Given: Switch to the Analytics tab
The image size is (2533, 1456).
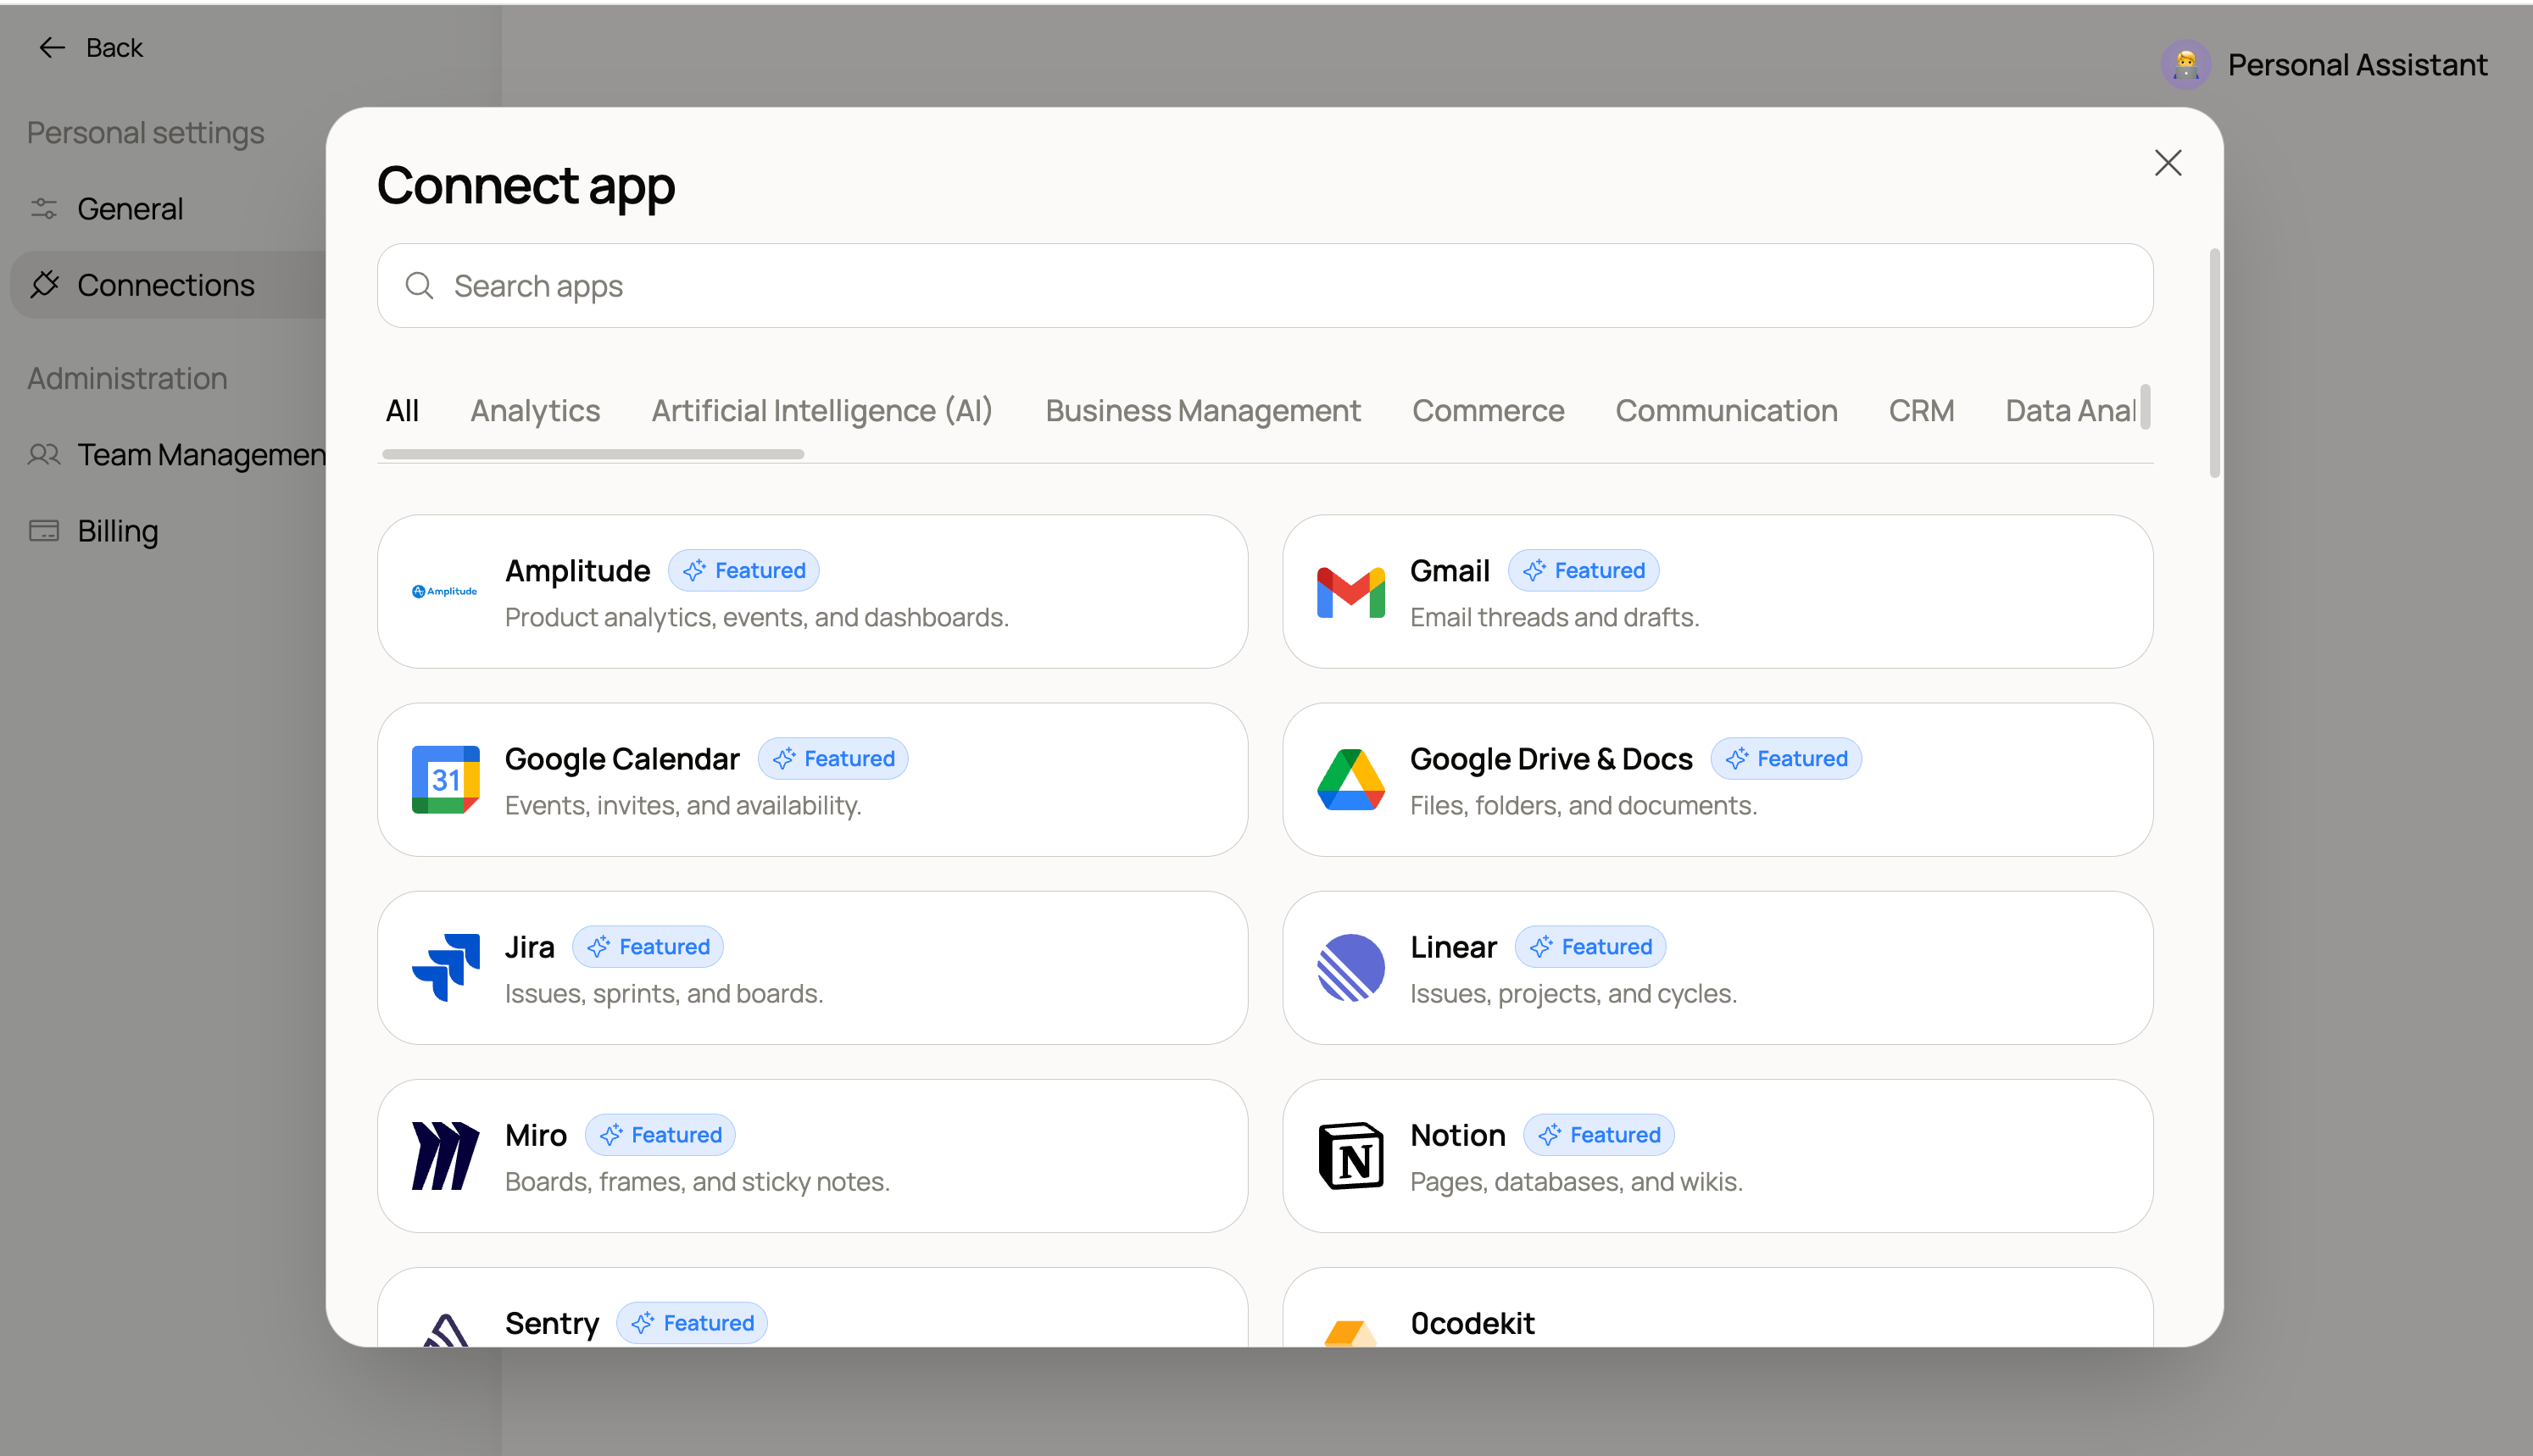Looking at the screenshot, I should click(x=535, y=410).
